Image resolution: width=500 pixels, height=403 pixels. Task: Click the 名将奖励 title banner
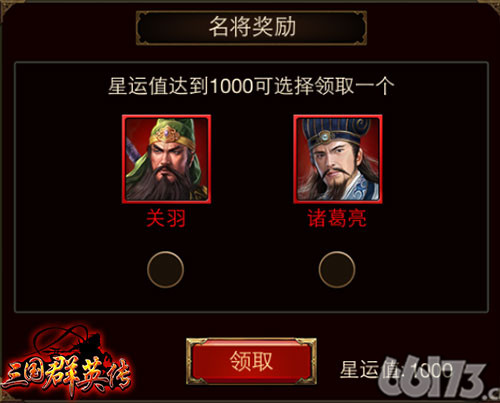point(252,28)
